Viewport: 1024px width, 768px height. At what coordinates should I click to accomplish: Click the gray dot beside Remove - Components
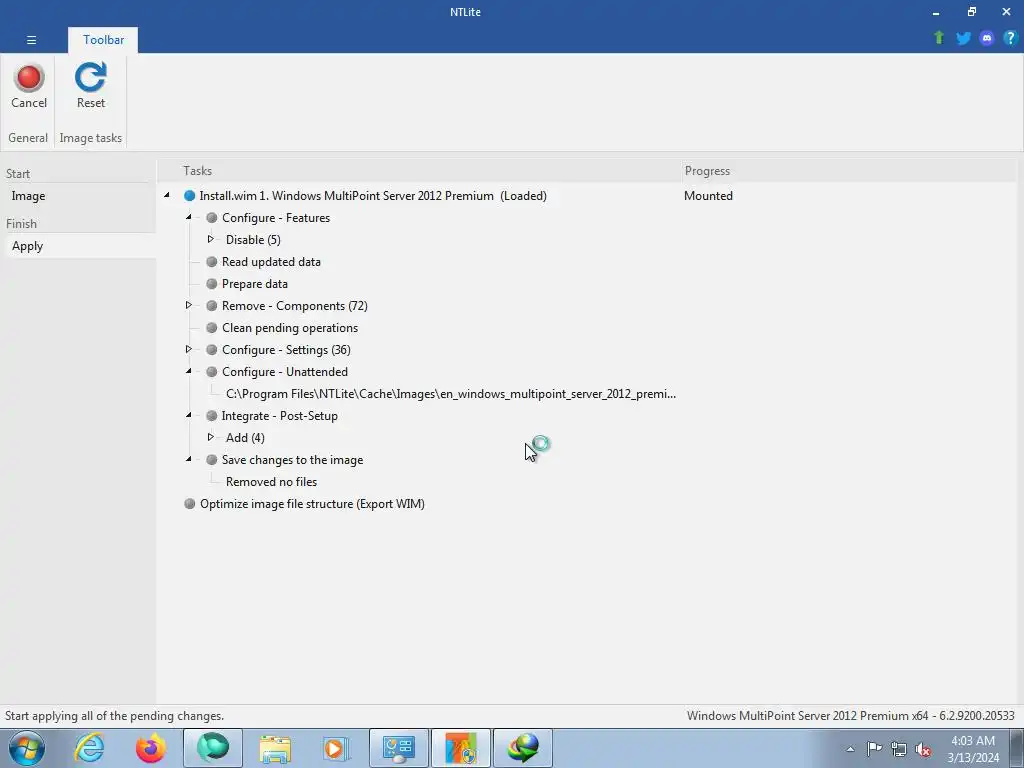[x=212, y=306]
